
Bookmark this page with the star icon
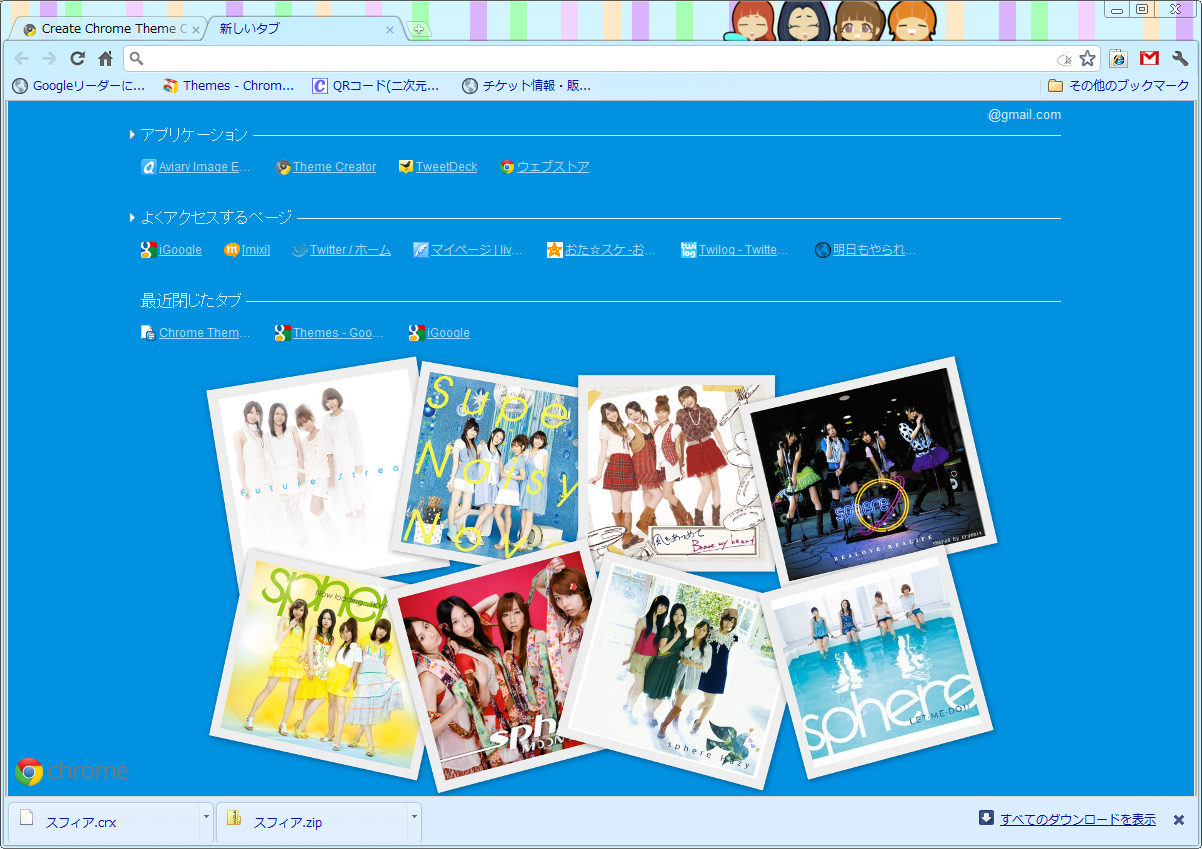pos(1087,58)
